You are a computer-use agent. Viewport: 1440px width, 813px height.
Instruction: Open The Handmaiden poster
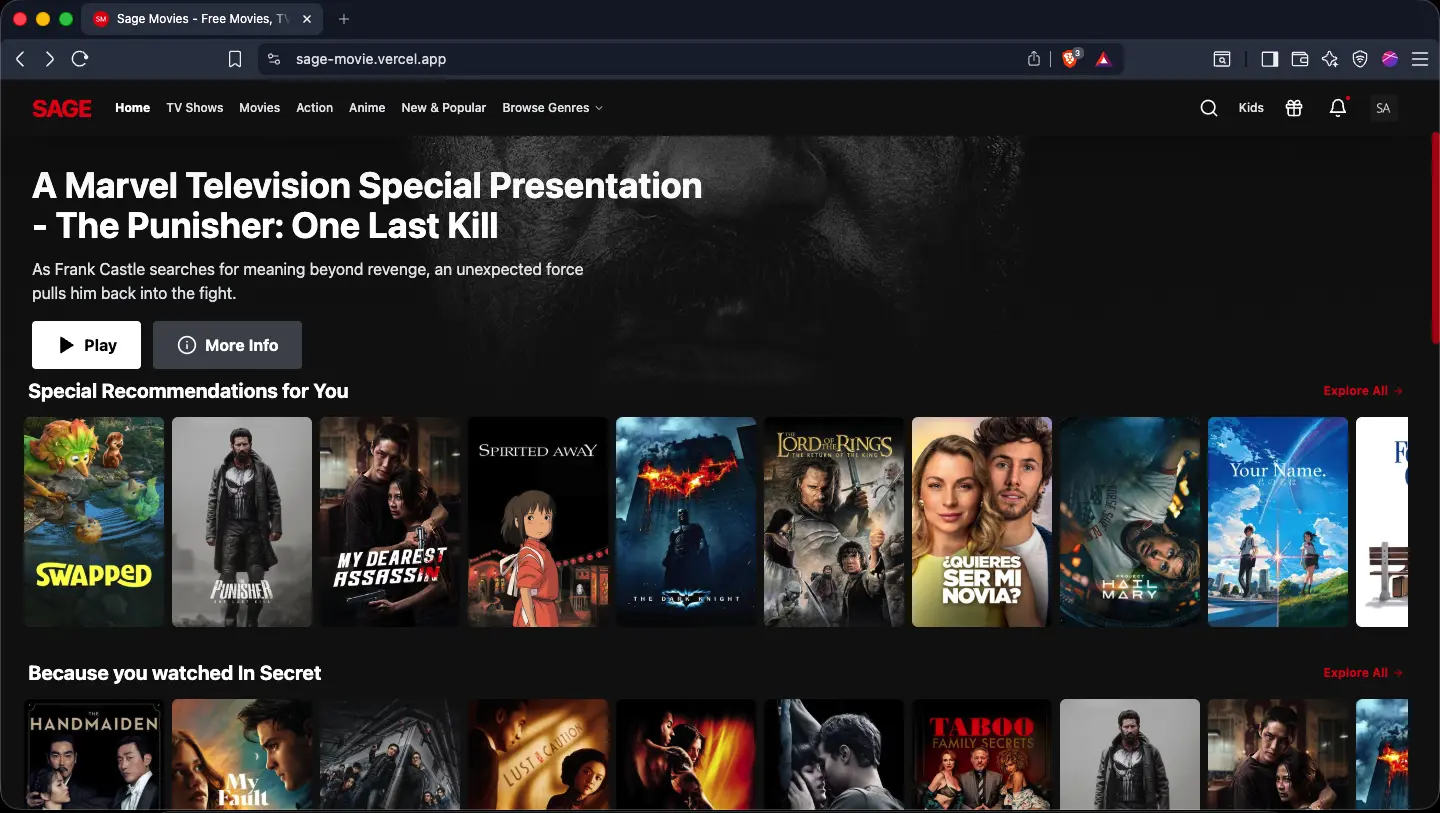(x=94, y=754)
